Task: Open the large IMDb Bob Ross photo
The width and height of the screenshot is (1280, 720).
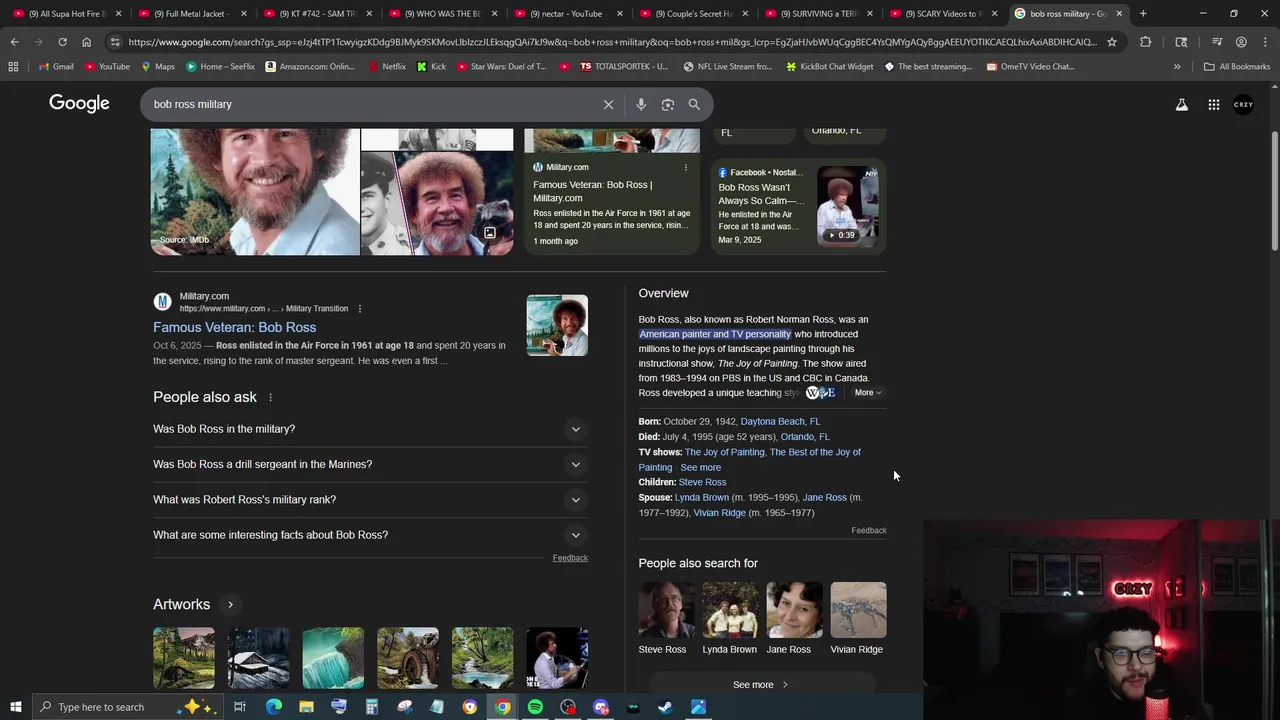Action: [255, 191]
